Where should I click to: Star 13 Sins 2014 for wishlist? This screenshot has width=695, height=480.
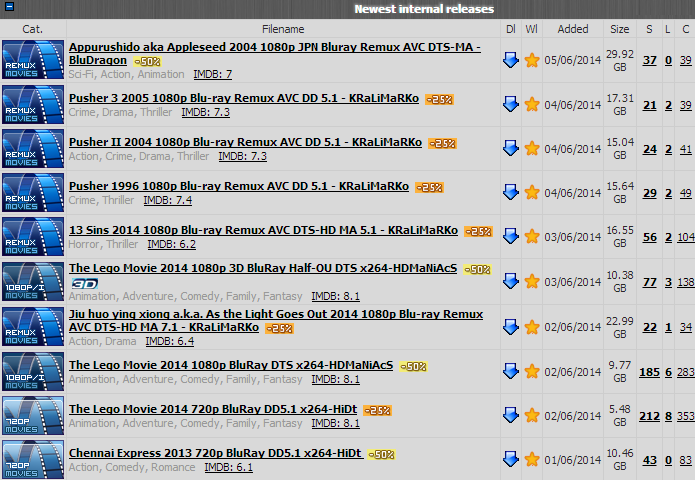(531, 236)
